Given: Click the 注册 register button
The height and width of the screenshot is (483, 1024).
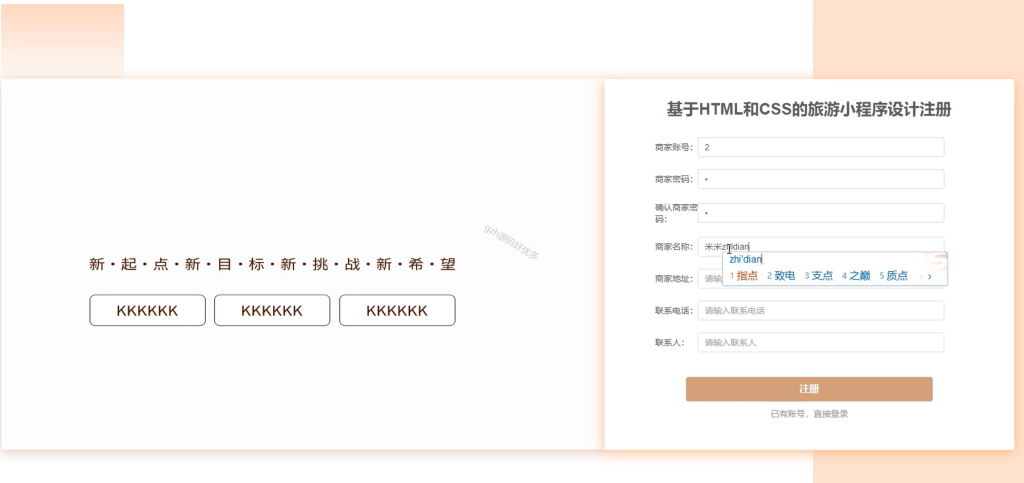Looking at the screenshot, I should (809, 389).
